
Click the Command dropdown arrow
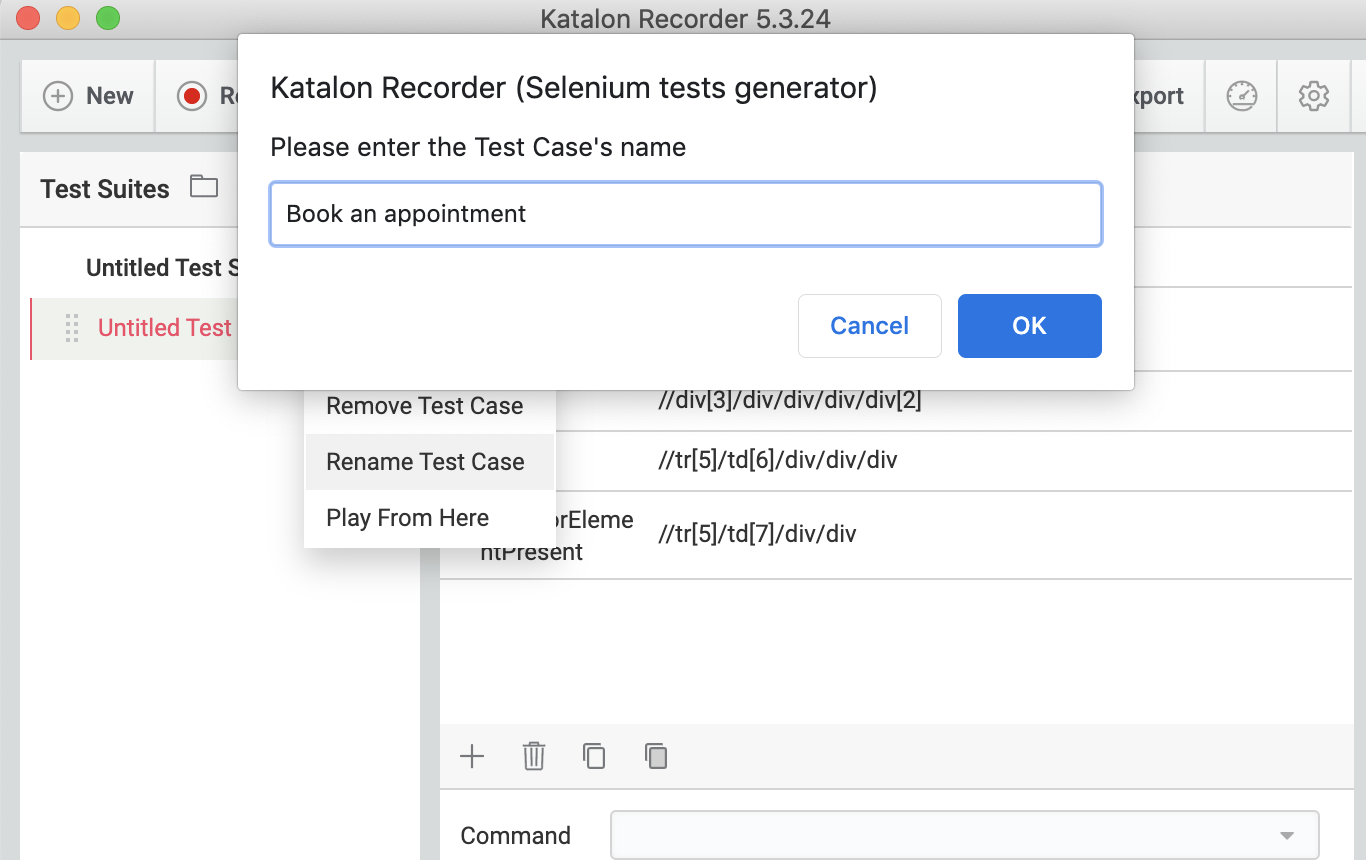point(1287,836)
